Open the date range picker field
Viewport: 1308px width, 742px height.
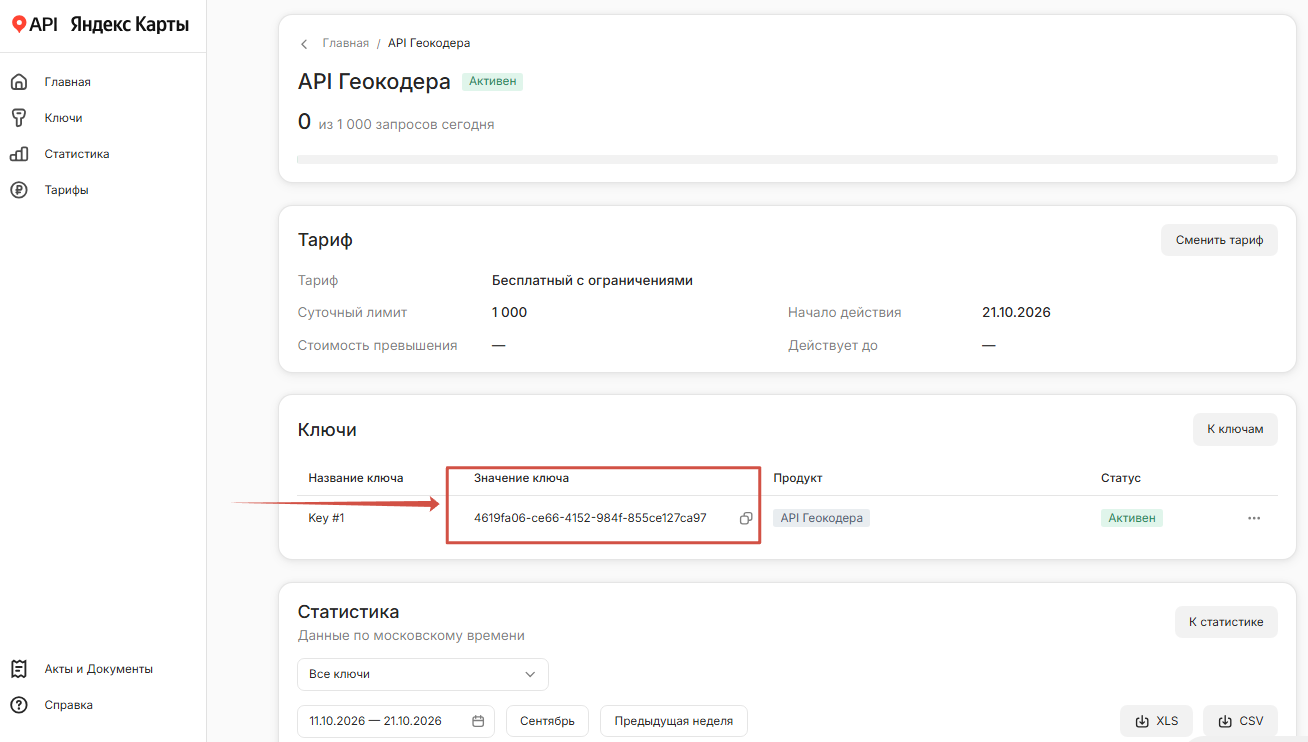[396, 721]
